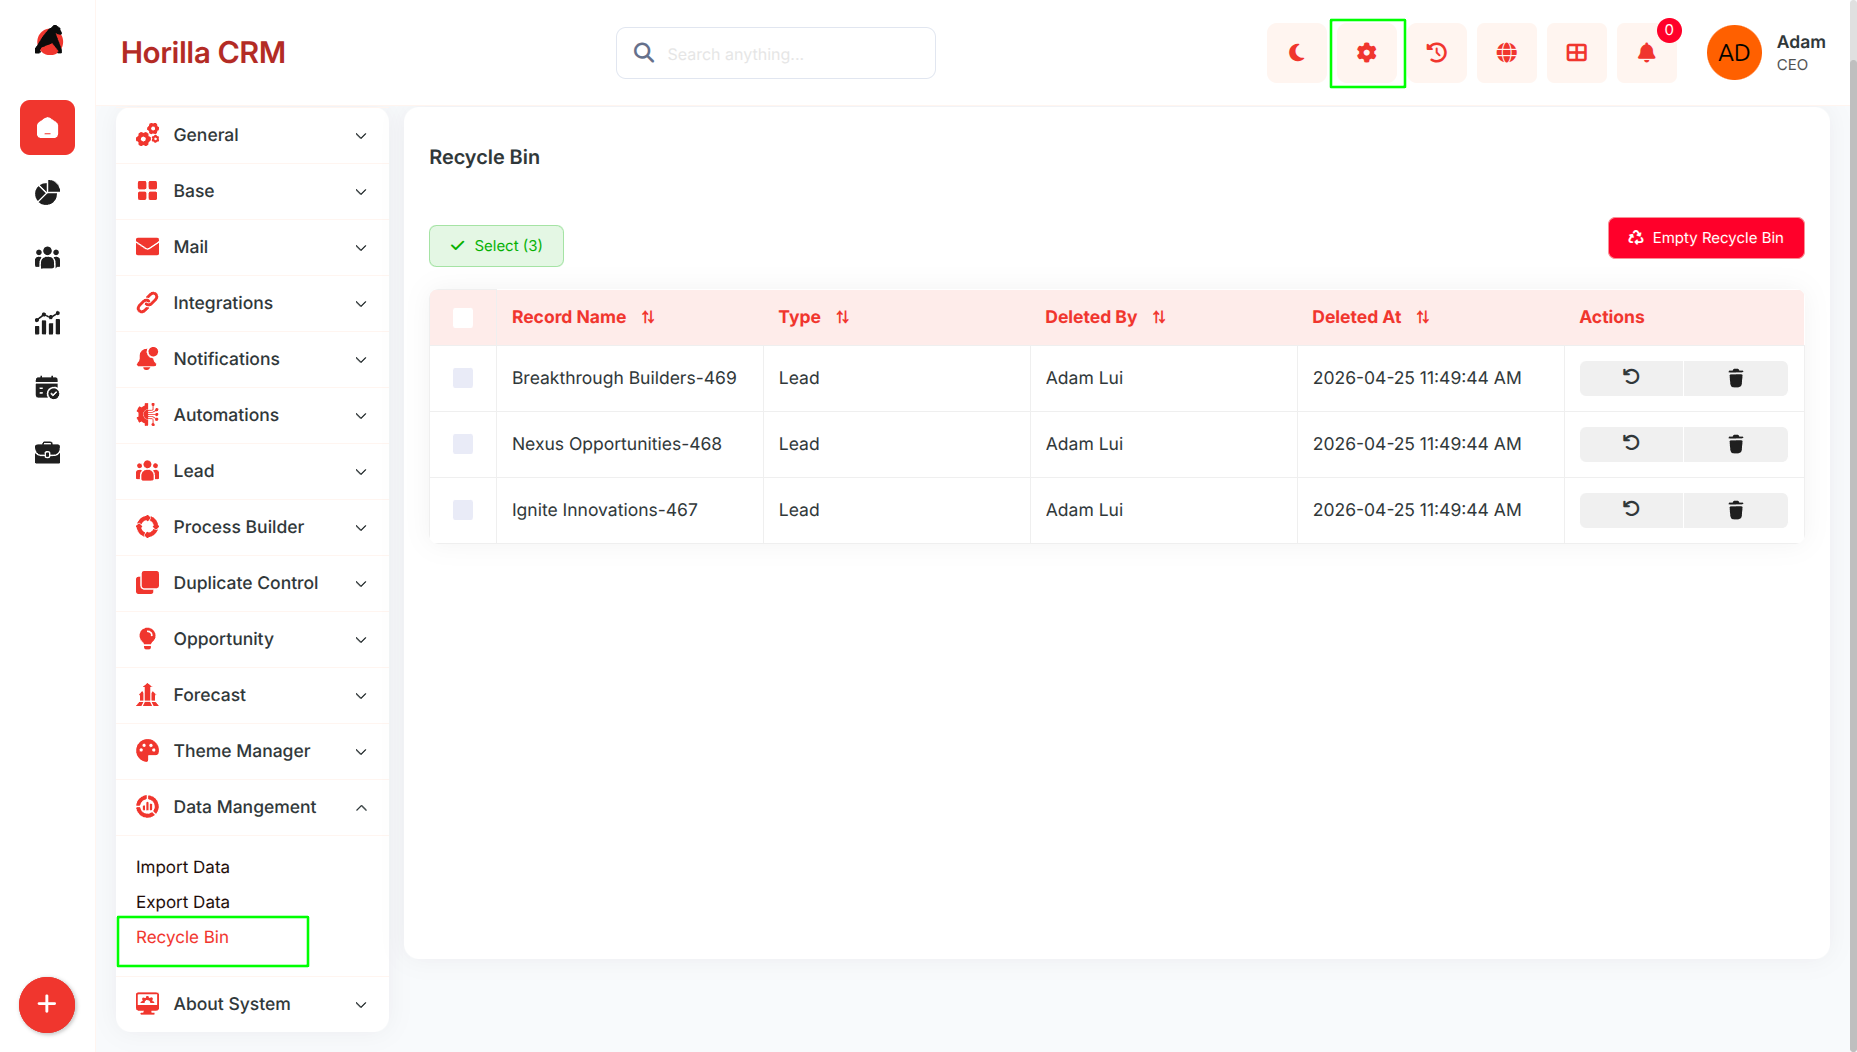
Task: Click the red plus quick-create button
Action: 47,1004
